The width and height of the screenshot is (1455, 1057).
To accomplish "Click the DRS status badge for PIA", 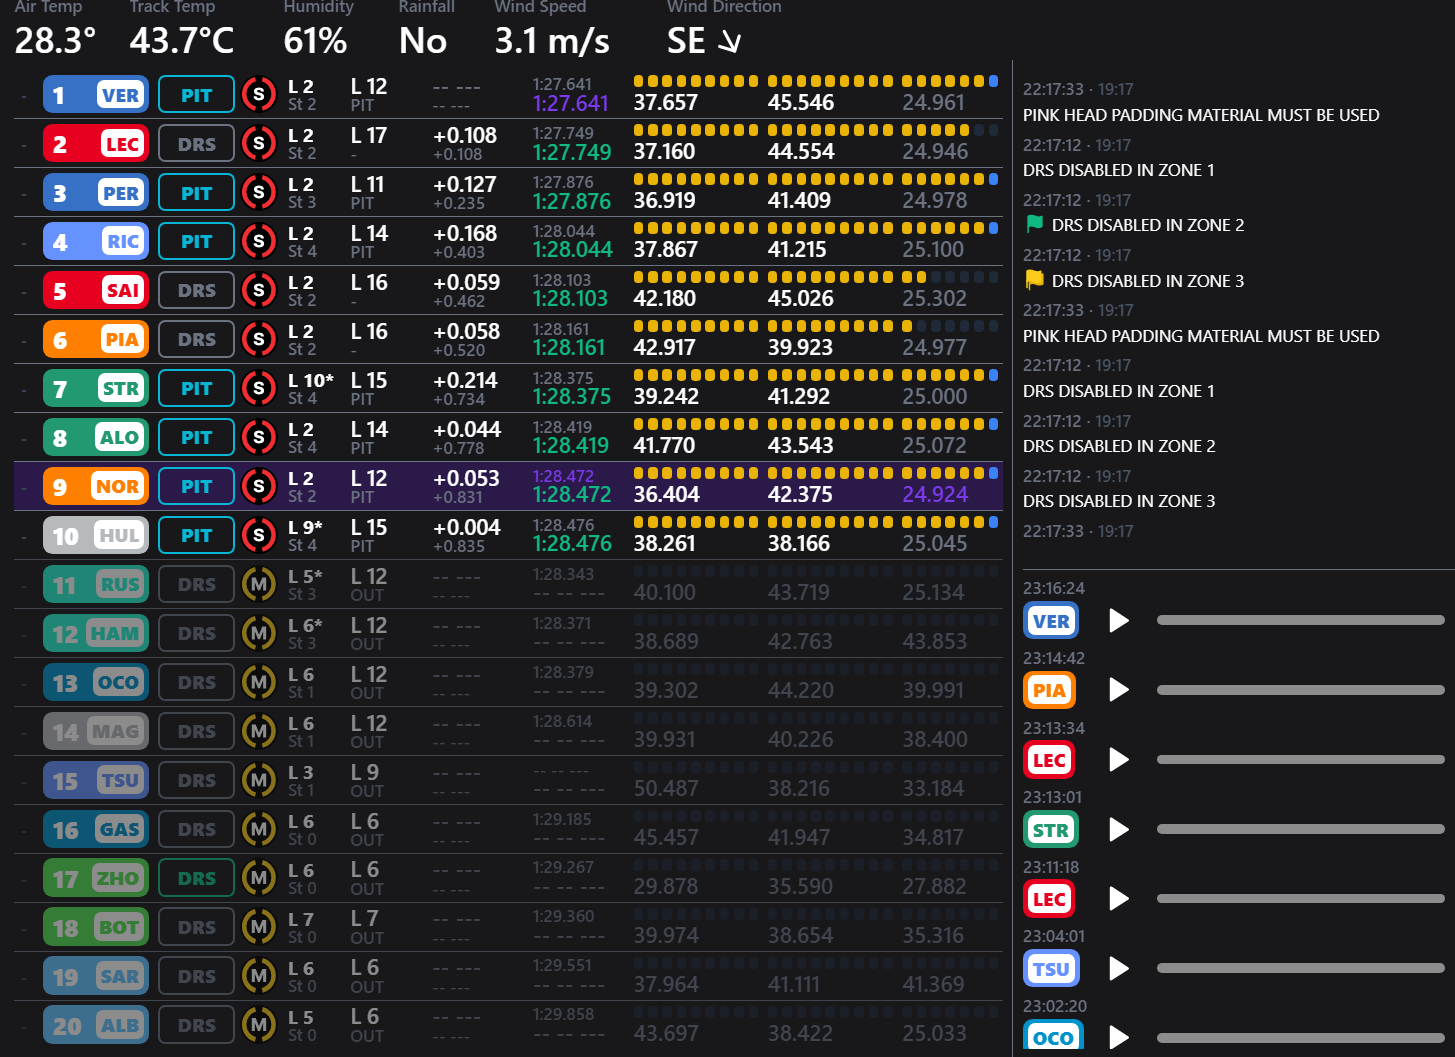I will [196, 339].
